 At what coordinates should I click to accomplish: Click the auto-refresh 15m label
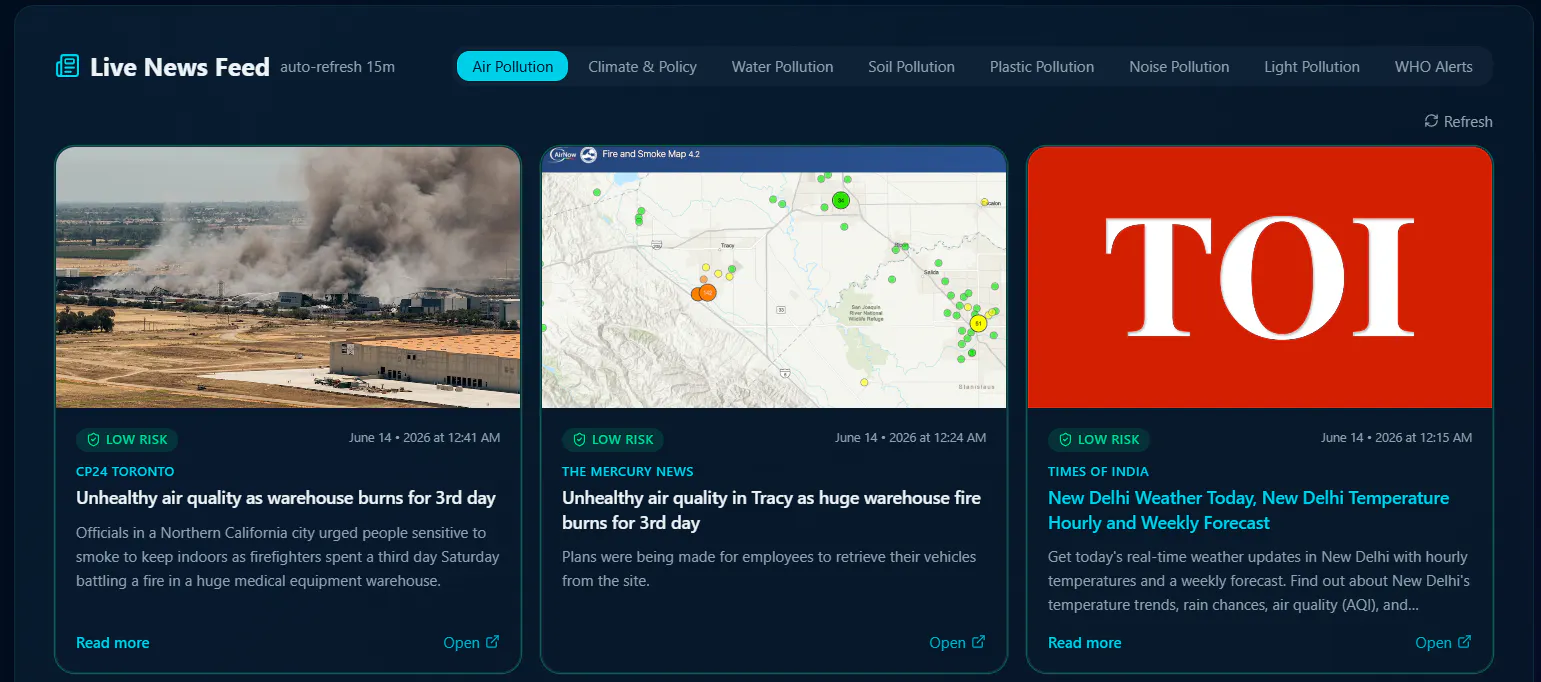pyautogui.click(x=338, y=67)
